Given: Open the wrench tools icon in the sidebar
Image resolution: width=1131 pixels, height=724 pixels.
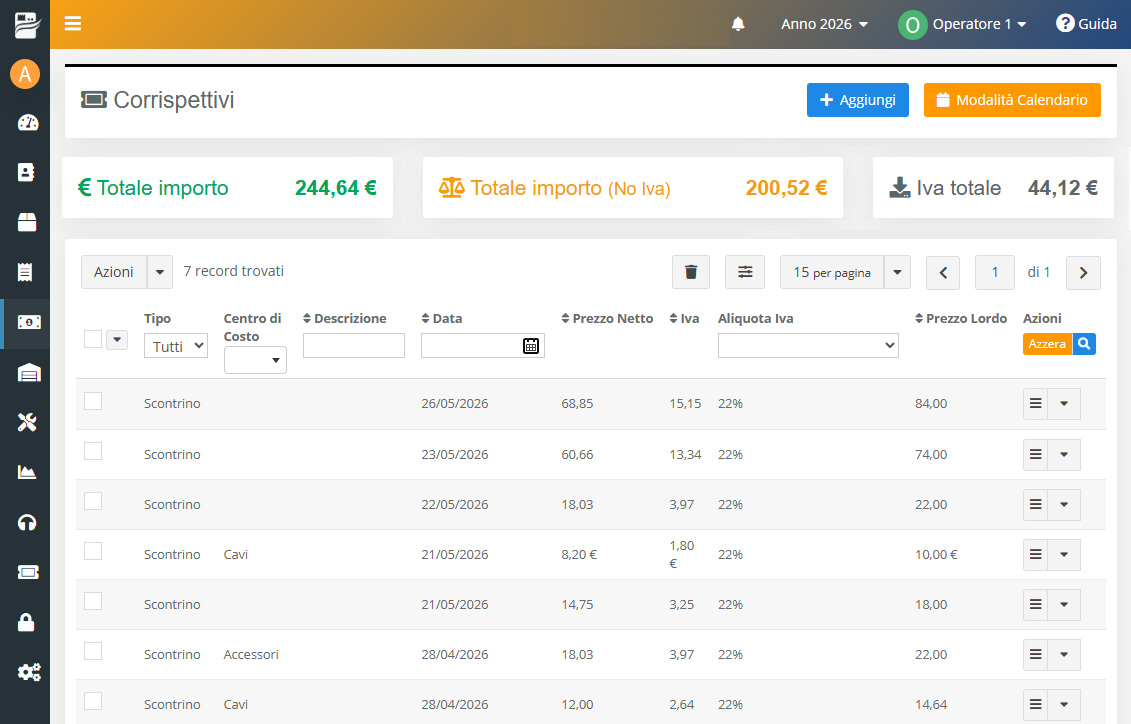Looking at the screenshot, I should point(27,423).
